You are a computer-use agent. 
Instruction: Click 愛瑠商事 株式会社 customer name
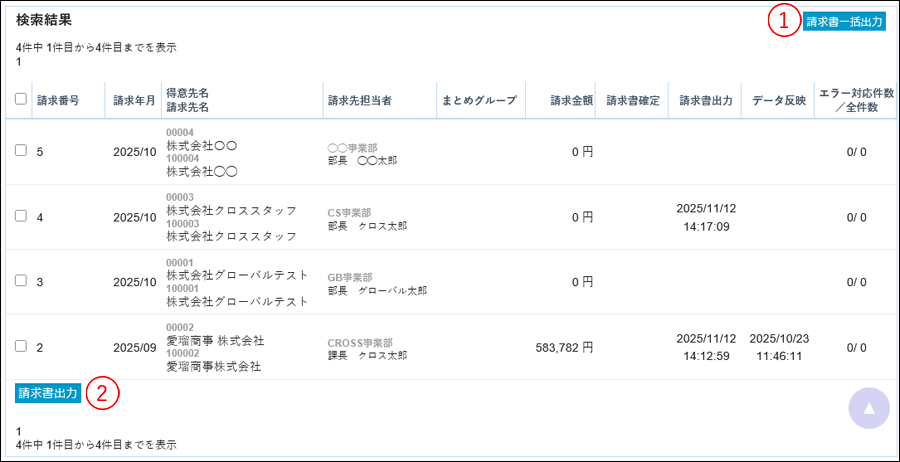[215, 341]
